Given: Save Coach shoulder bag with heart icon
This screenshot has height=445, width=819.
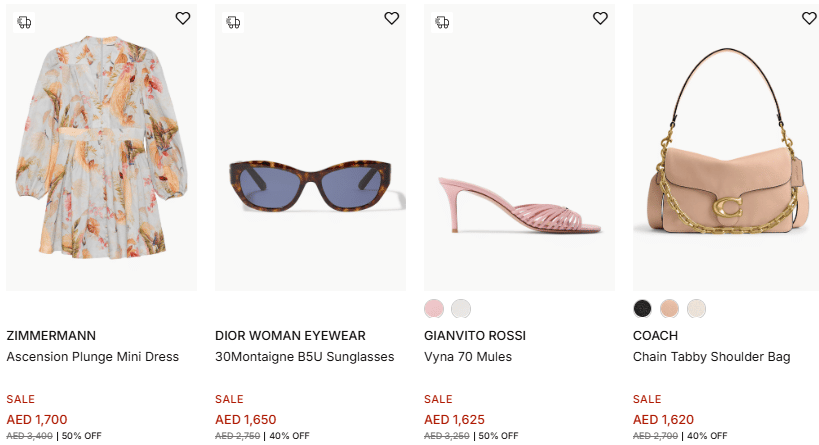Looking at the screenshot, I should click(809, 18).
